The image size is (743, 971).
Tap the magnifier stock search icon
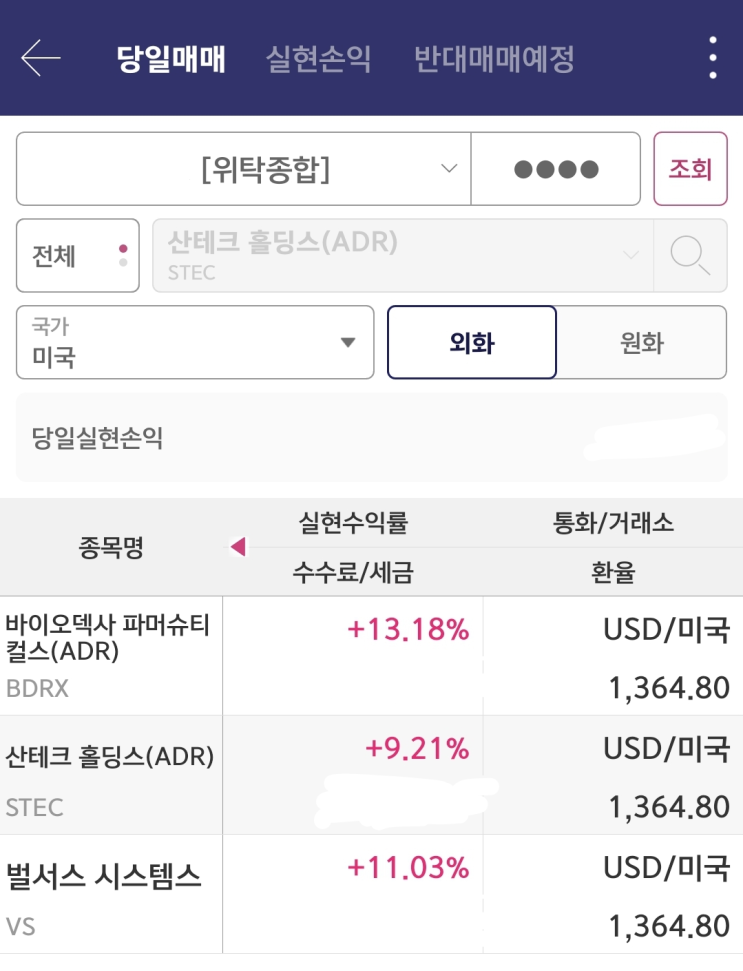690,255
